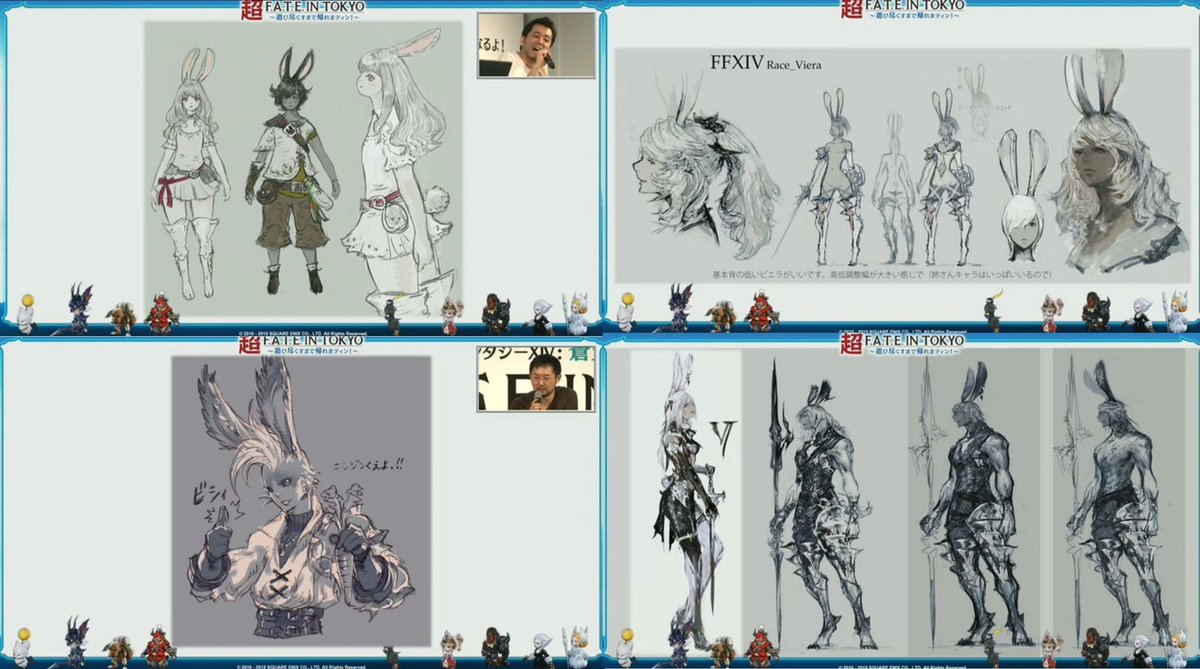
Task: Click the small white-haired bunny head sketch
Action: [1024, 195]
